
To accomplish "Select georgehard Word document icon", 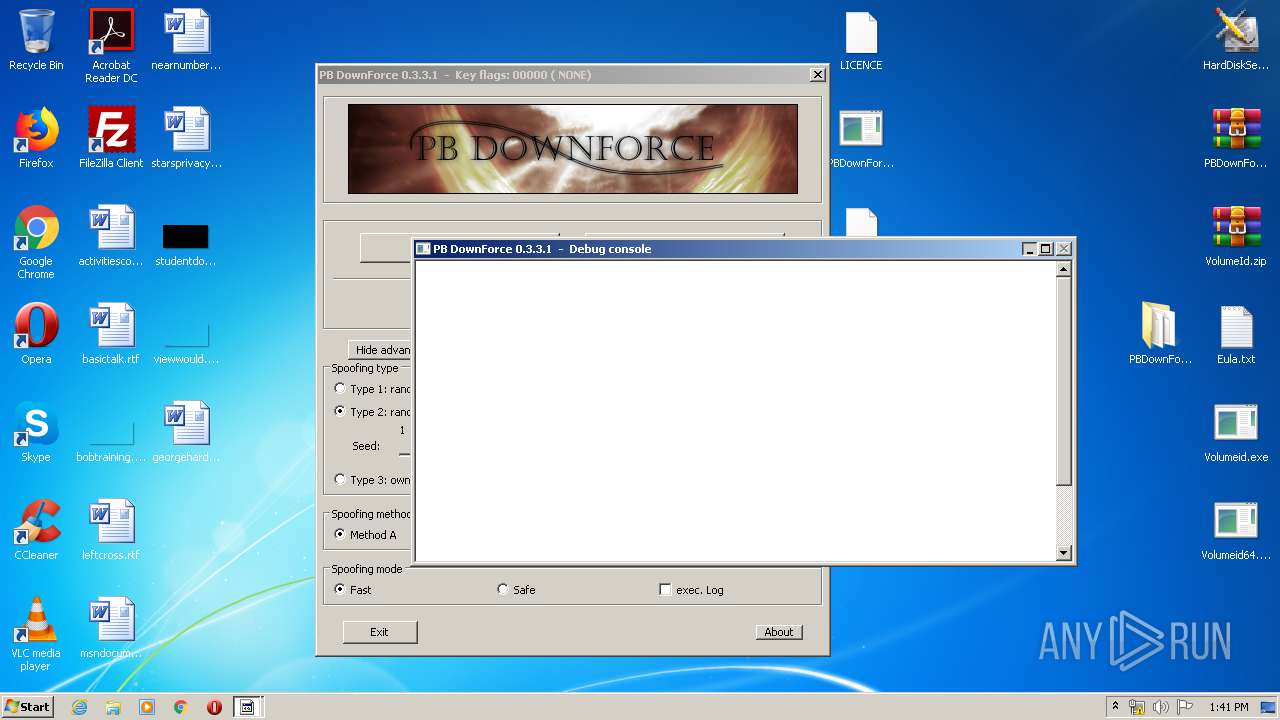I will pos(186,433).
